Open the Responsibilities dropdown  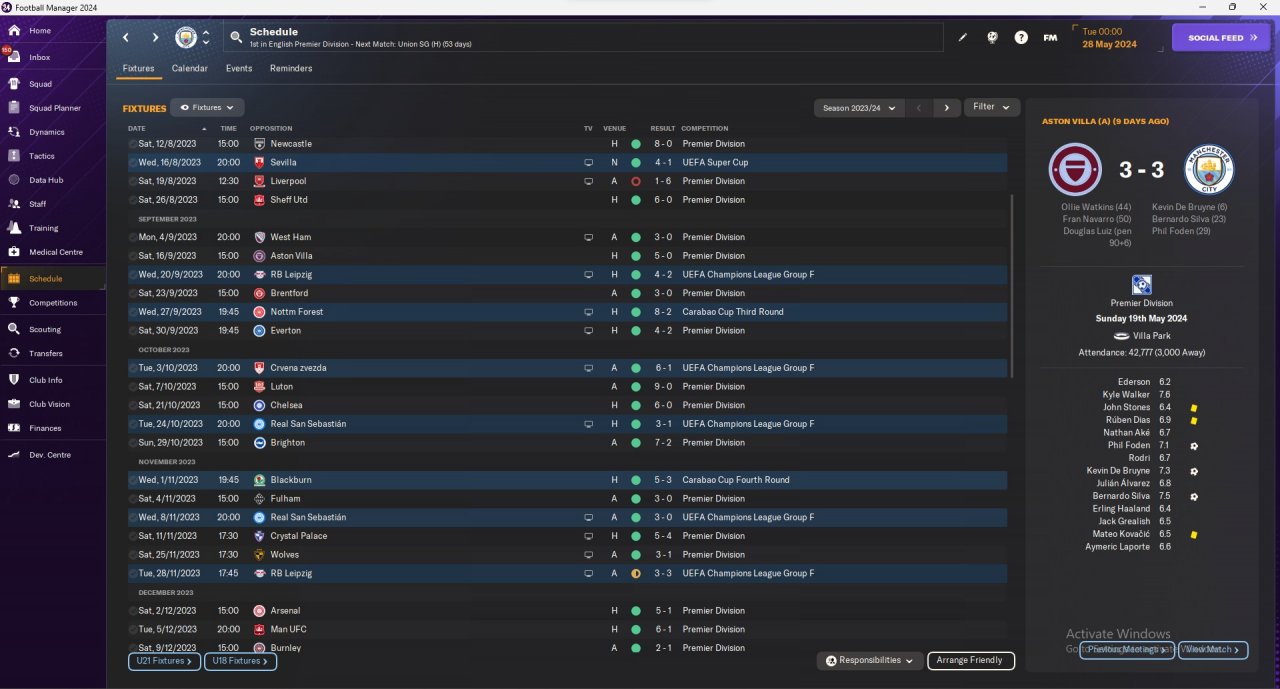click(x=871, y=661)
